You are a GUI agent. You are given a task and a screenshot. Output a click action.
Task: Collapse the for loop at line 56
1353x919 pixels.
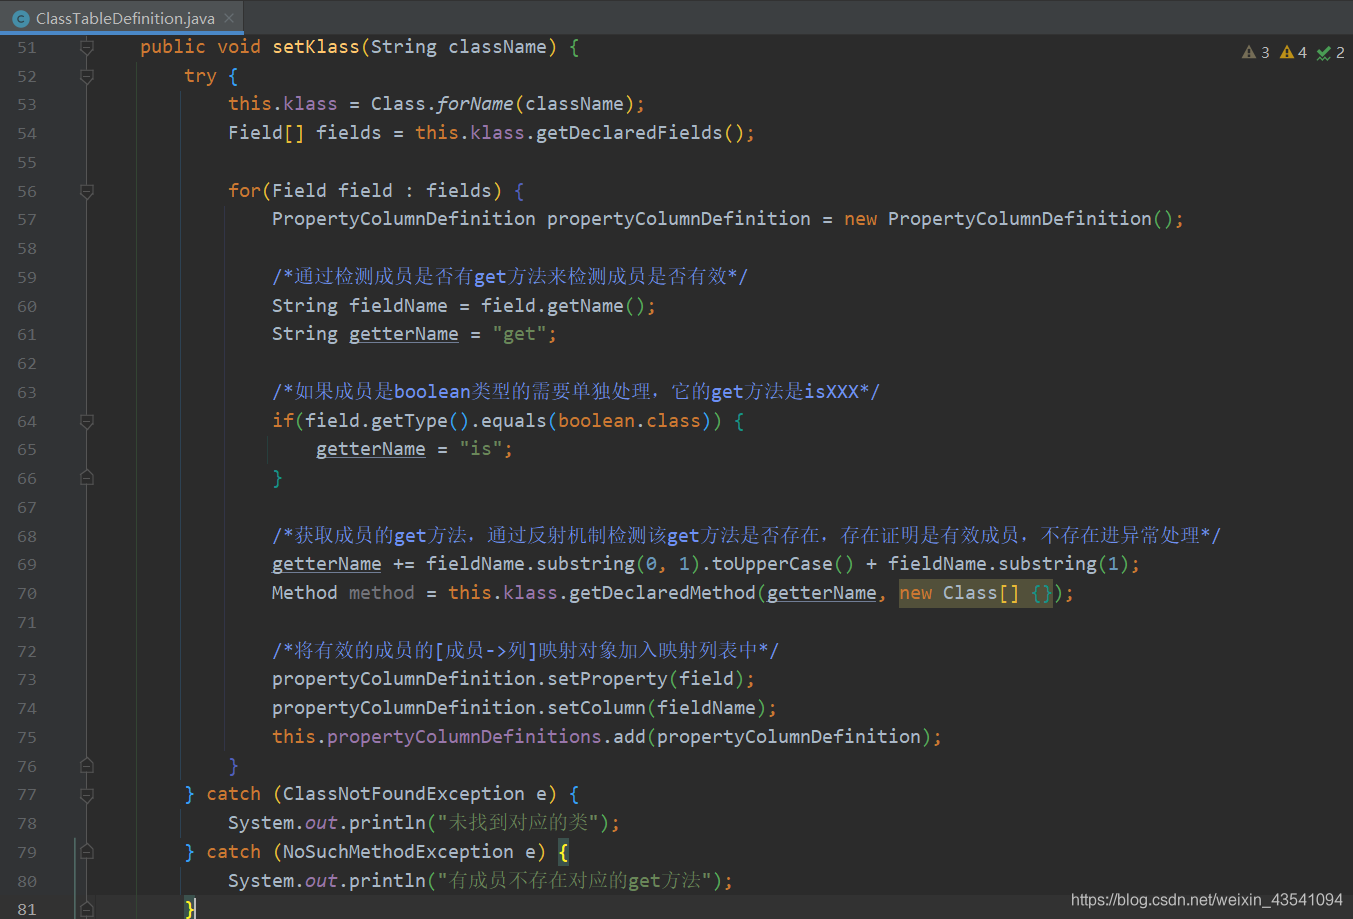(x=87, y=191)
